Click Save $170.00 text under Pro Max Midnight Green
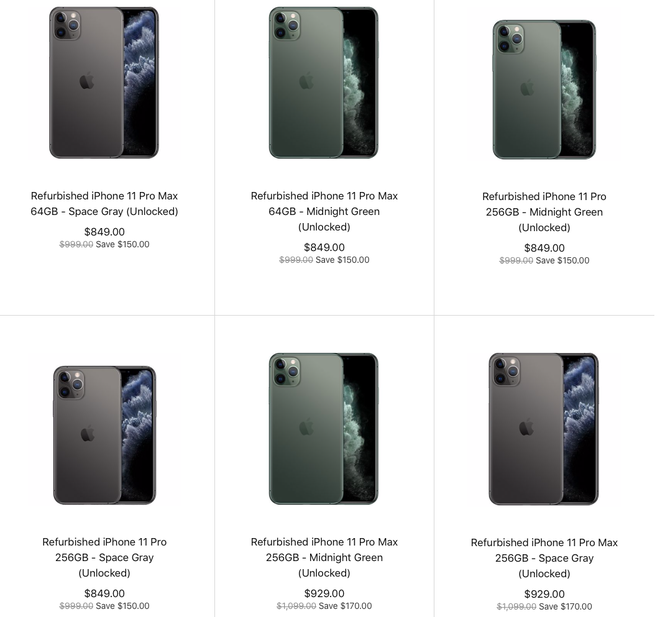The height and width of the screenshot is (617, 660). tap(345, 606)
